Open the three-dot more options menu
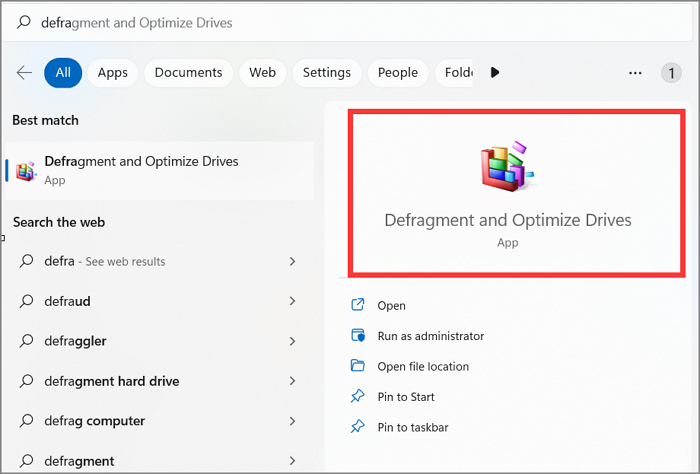Screen dimensions: 700x474 point(635,72)
